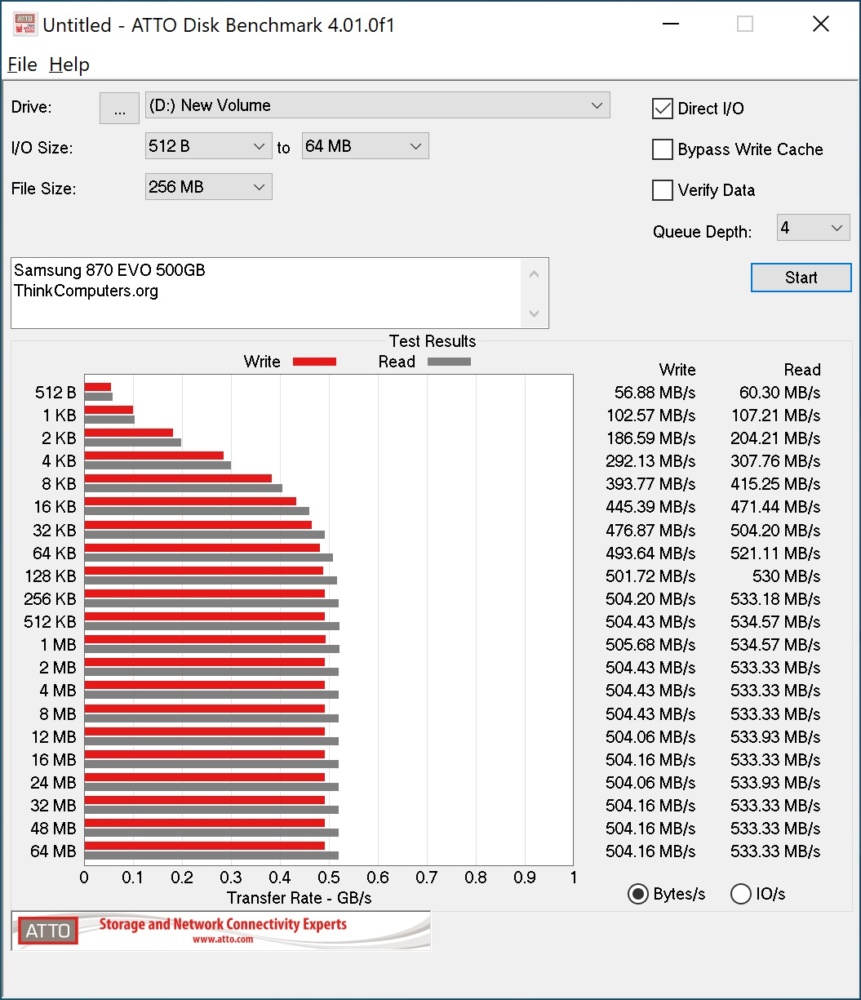This screenshot has height=1000, width=861.
Task: Open the File menu
Action: pyautogui.click(x=22, y=64)
